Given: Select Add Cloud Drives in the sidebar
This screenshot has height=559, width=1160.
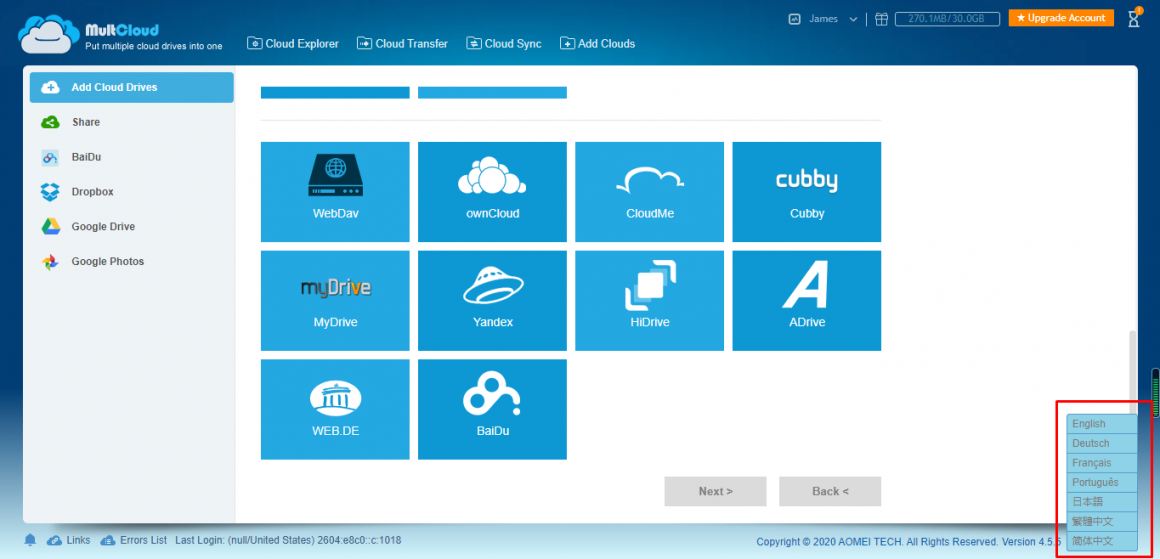Looking at the screenshot, I should point(132,87).
